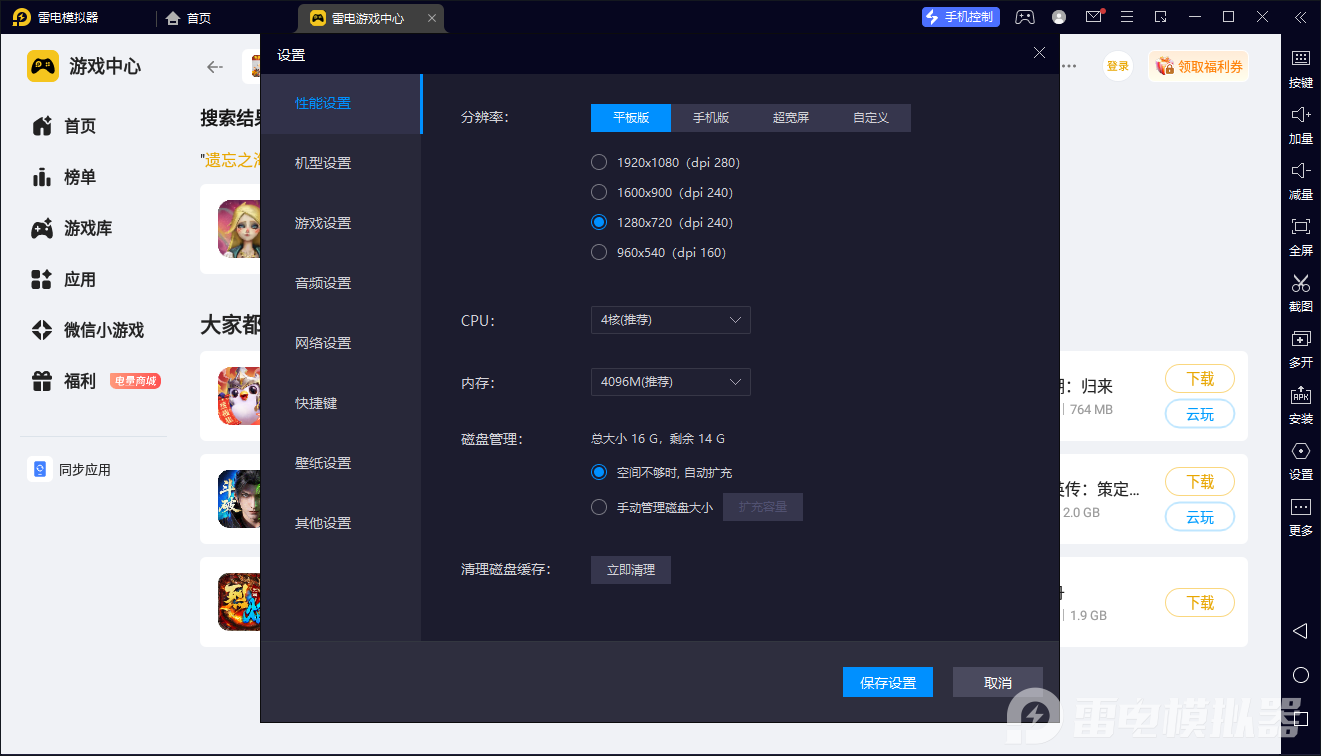This screenshot has width=1321, height=756.
Task: Open the multi-instance (多开) icon
Action: point(1300,339)
